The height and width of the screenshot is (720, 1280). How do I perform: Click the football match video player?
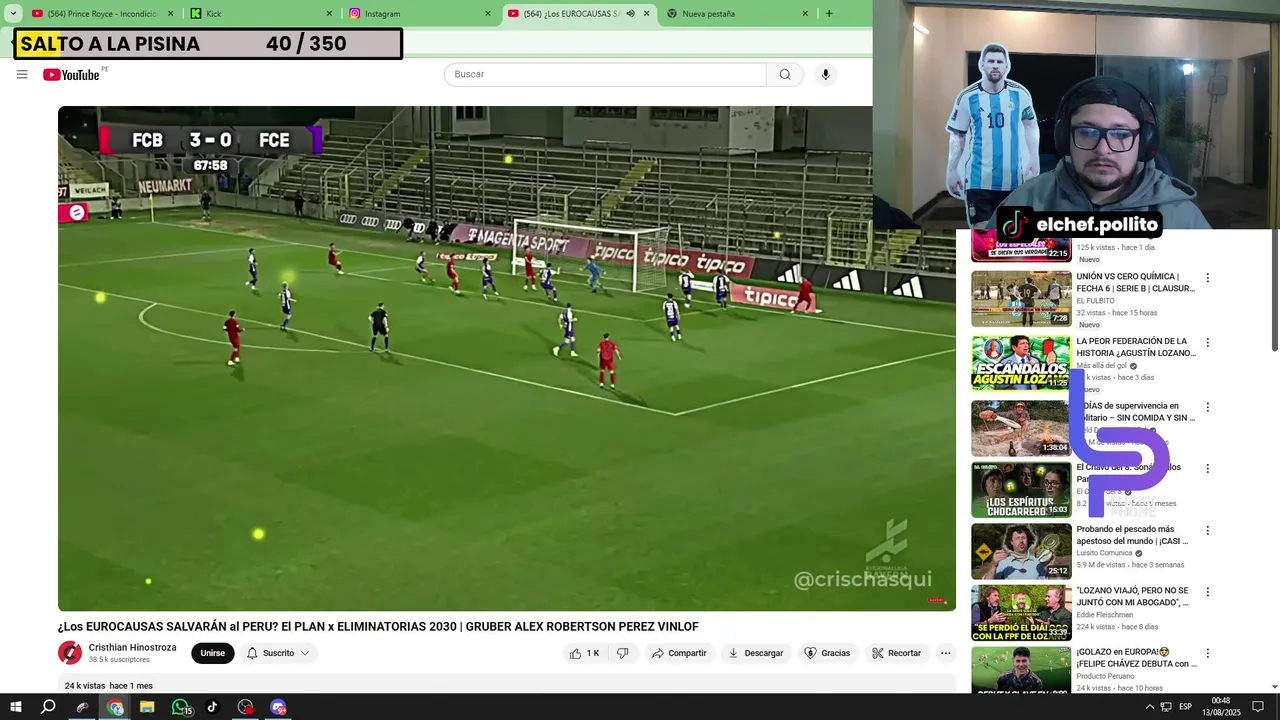tap(507, 358)
